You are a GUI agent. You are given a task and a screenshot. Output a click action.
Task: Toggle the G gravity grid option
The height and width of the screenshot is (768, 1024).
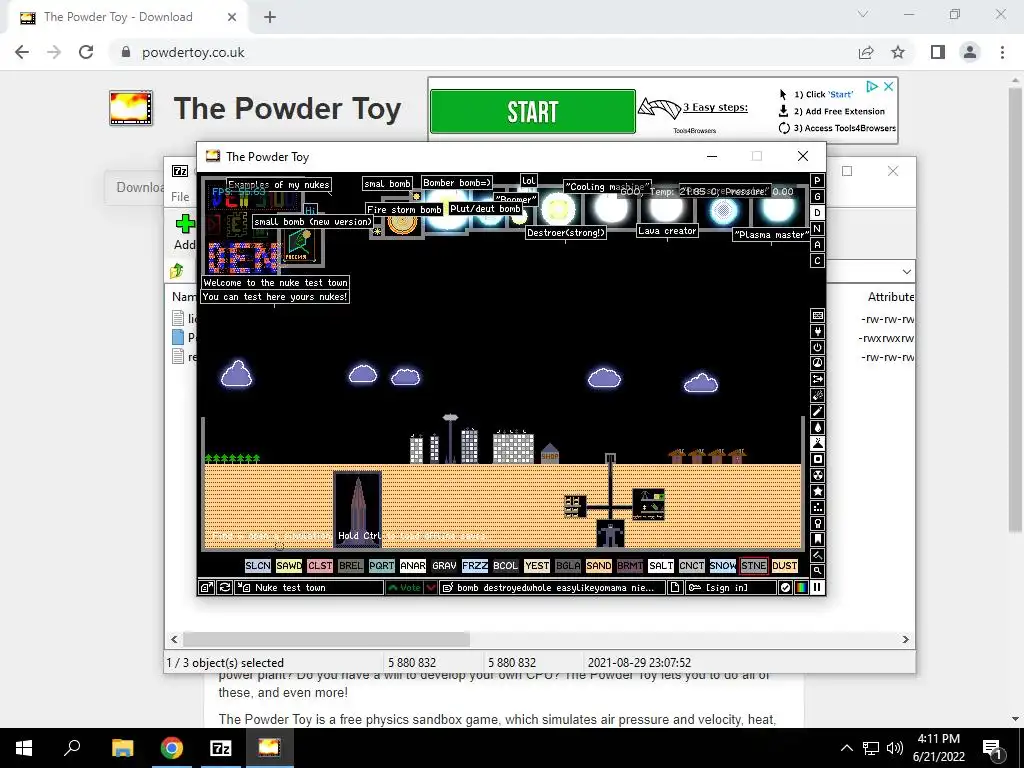(x=817, y=197)
